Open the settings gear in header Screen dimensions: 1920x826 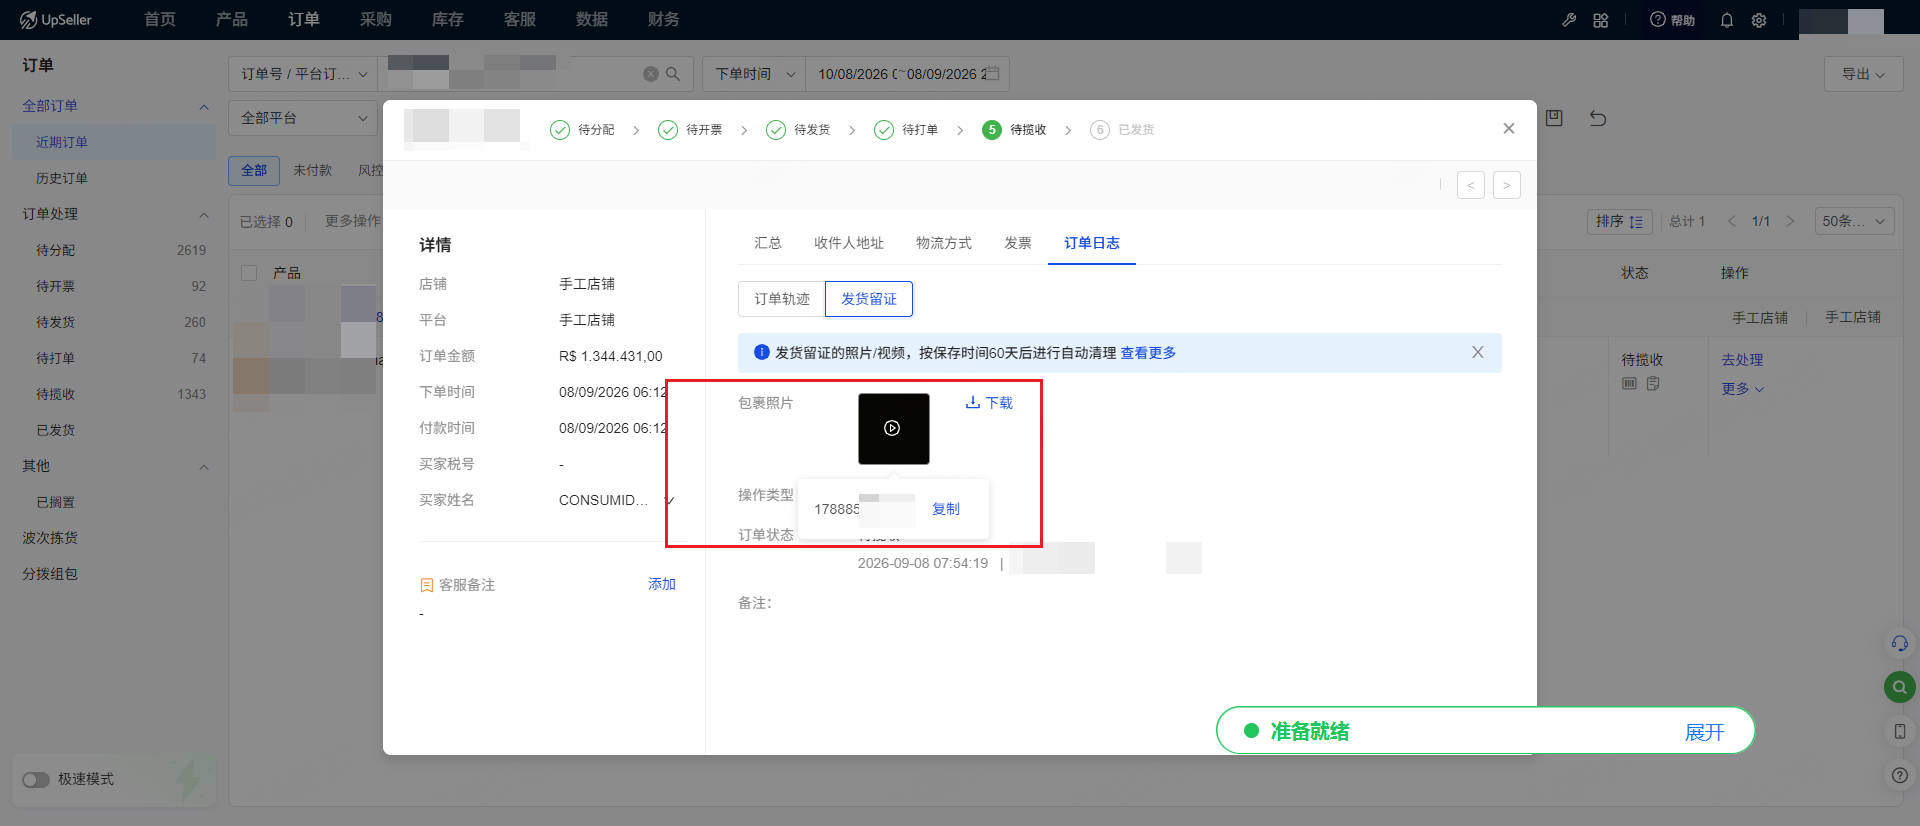(x=1759, y=20)
